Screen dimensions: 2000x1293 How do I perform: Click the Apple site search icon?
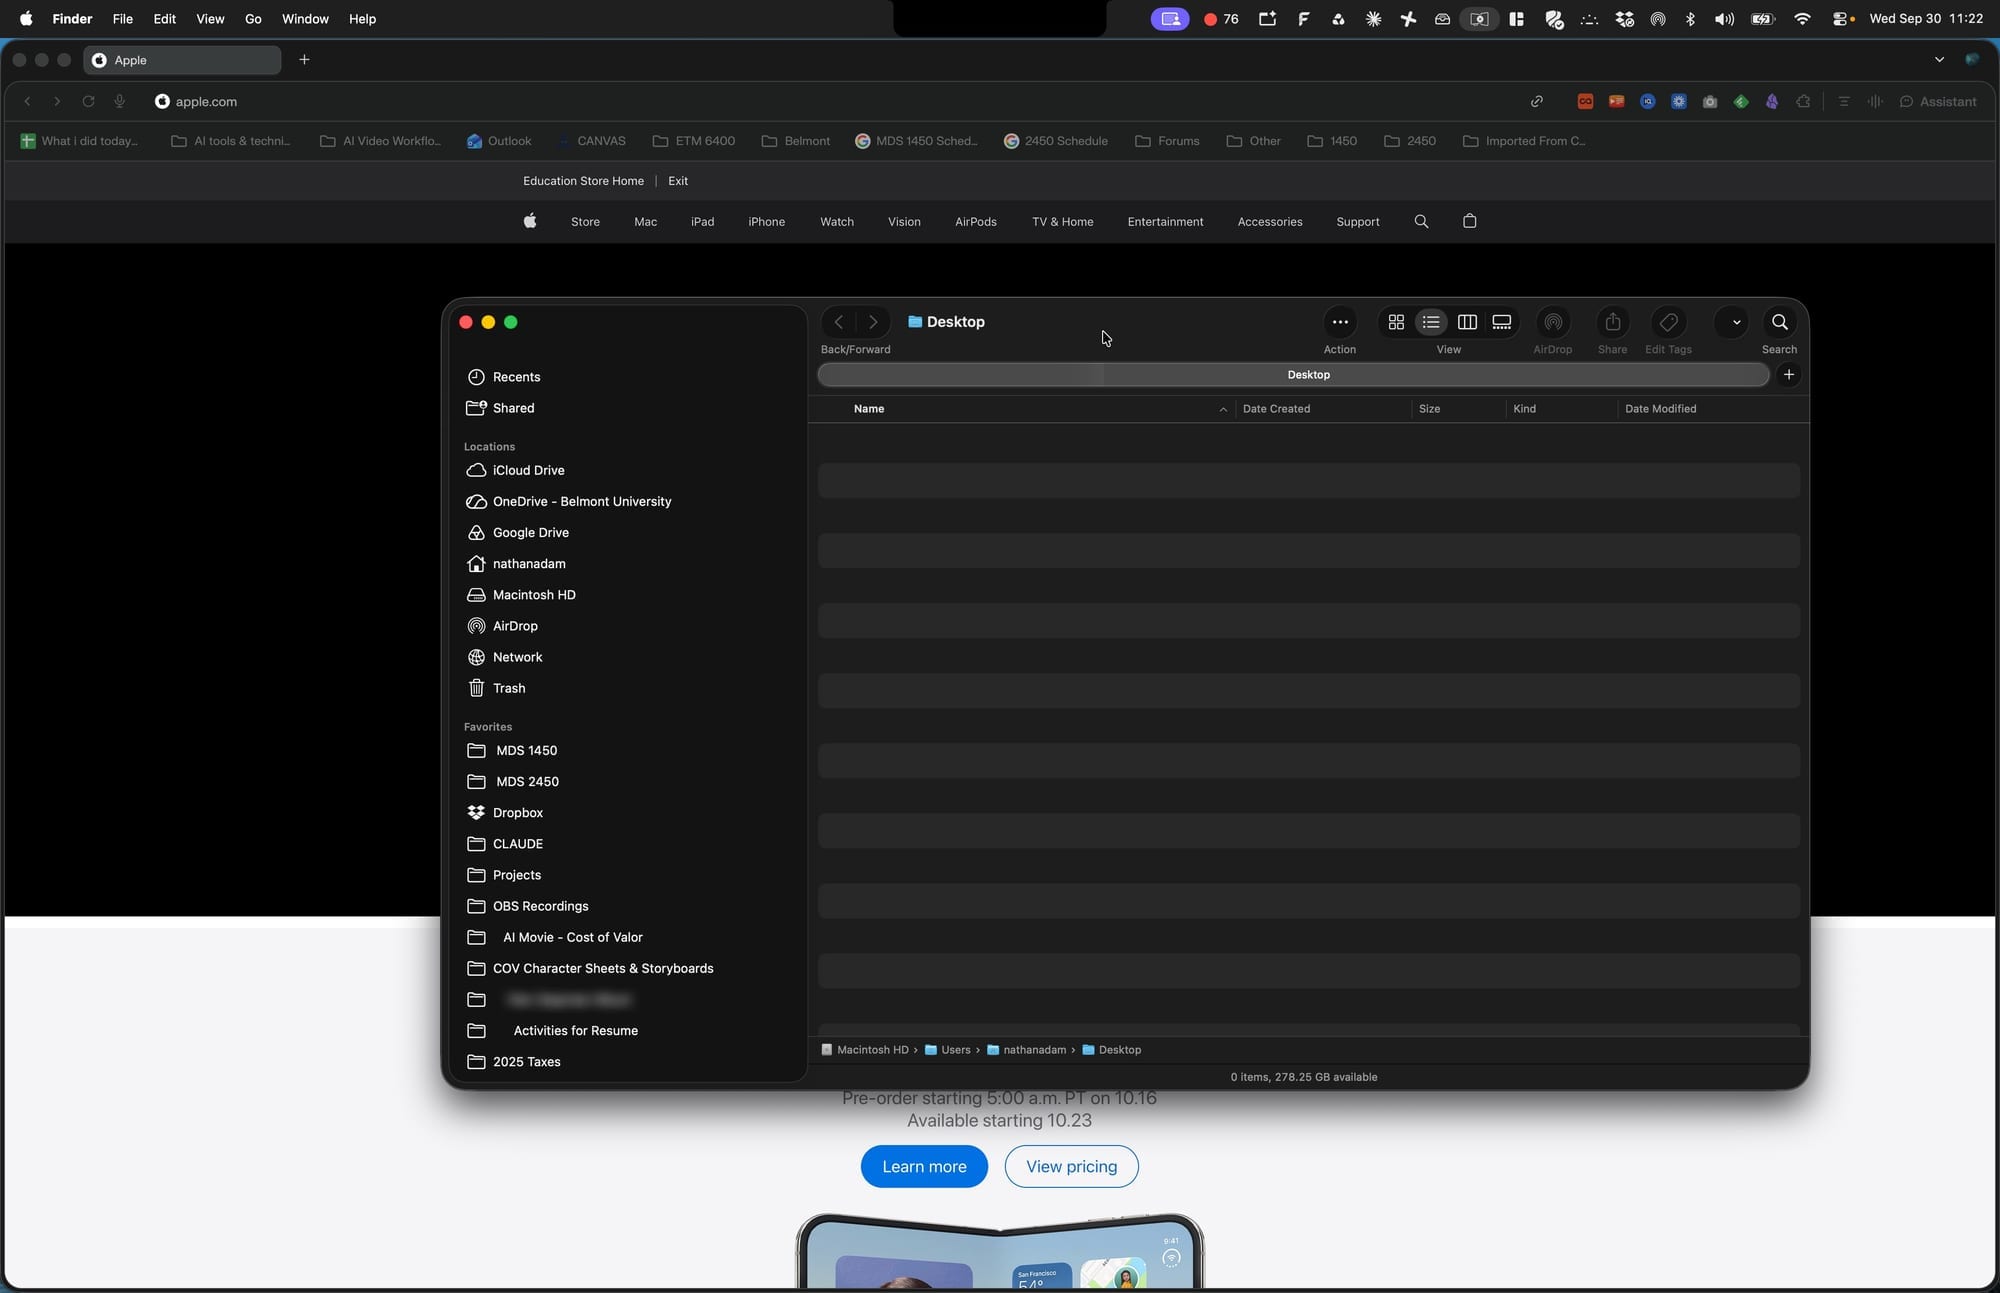[1421, 222]
